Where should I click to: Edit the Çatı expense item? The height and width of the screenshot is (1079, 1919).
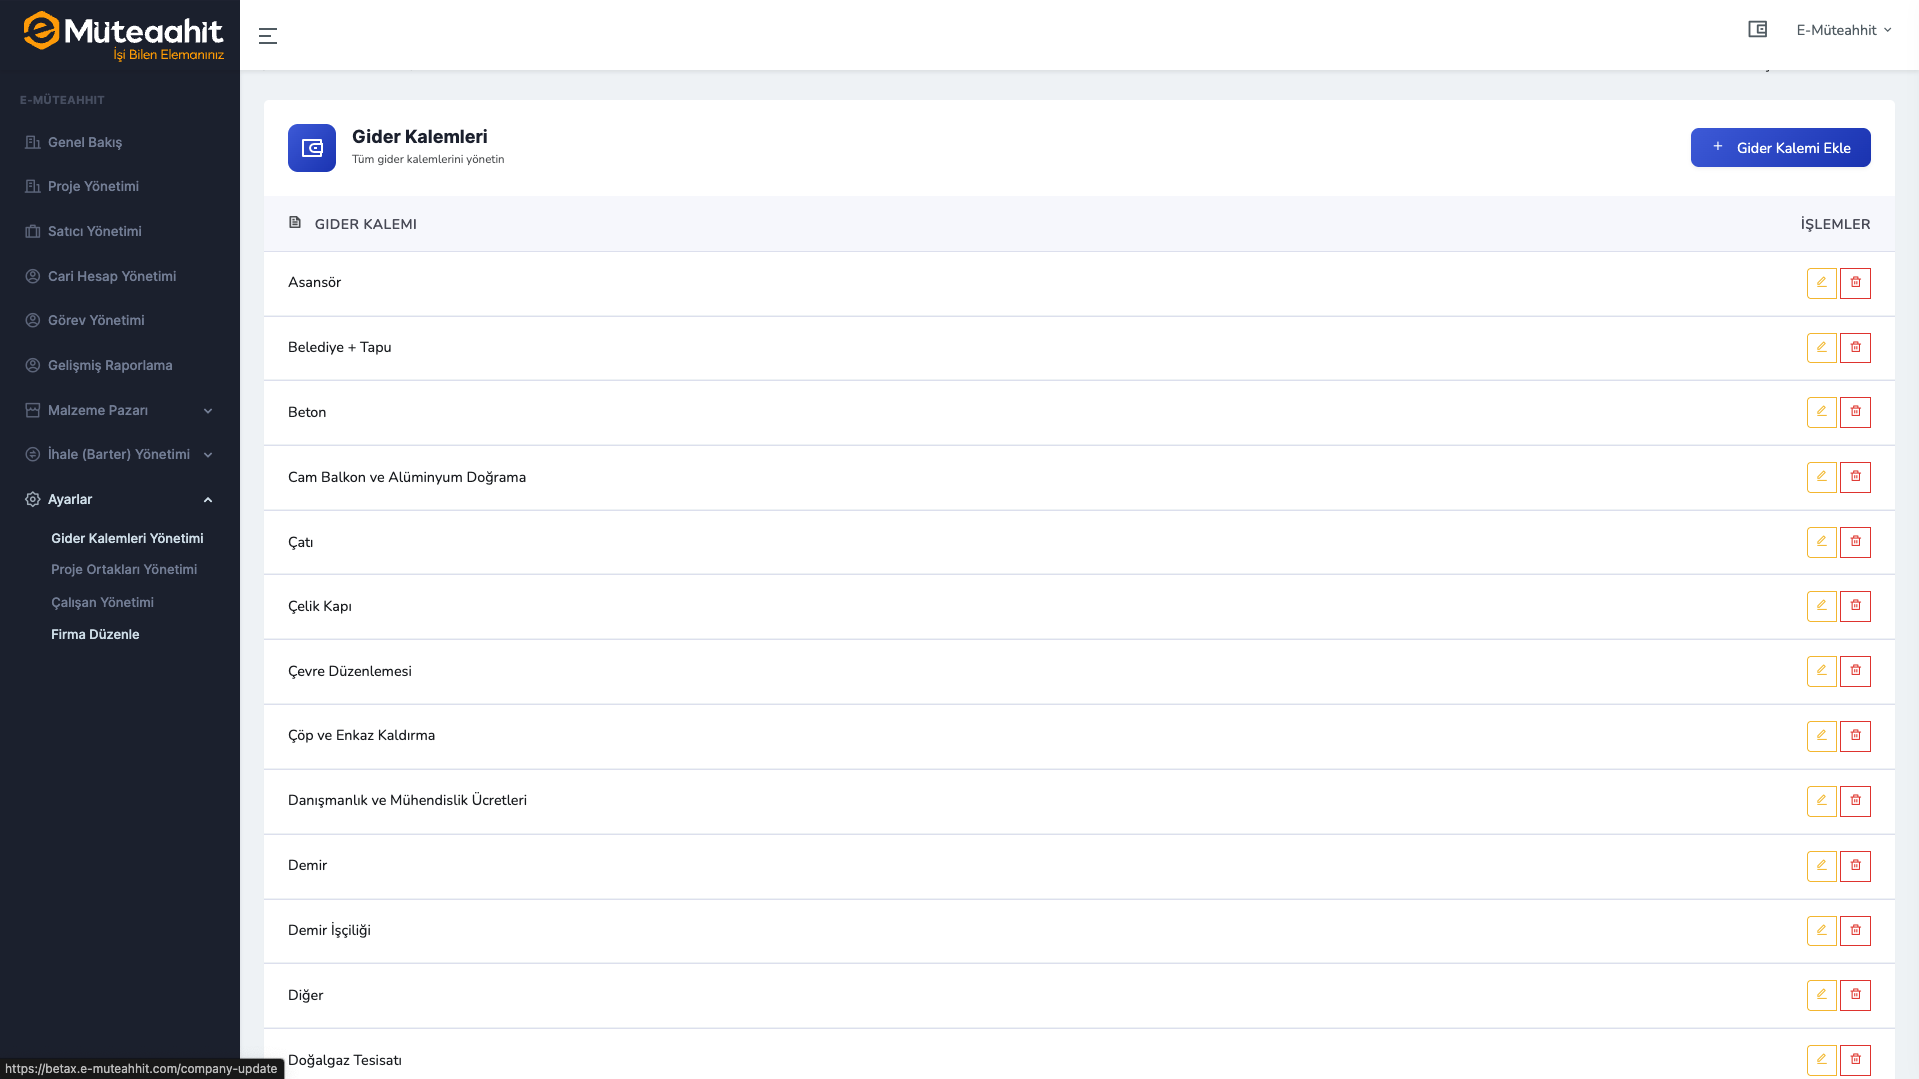click(x=1821, y=542)
